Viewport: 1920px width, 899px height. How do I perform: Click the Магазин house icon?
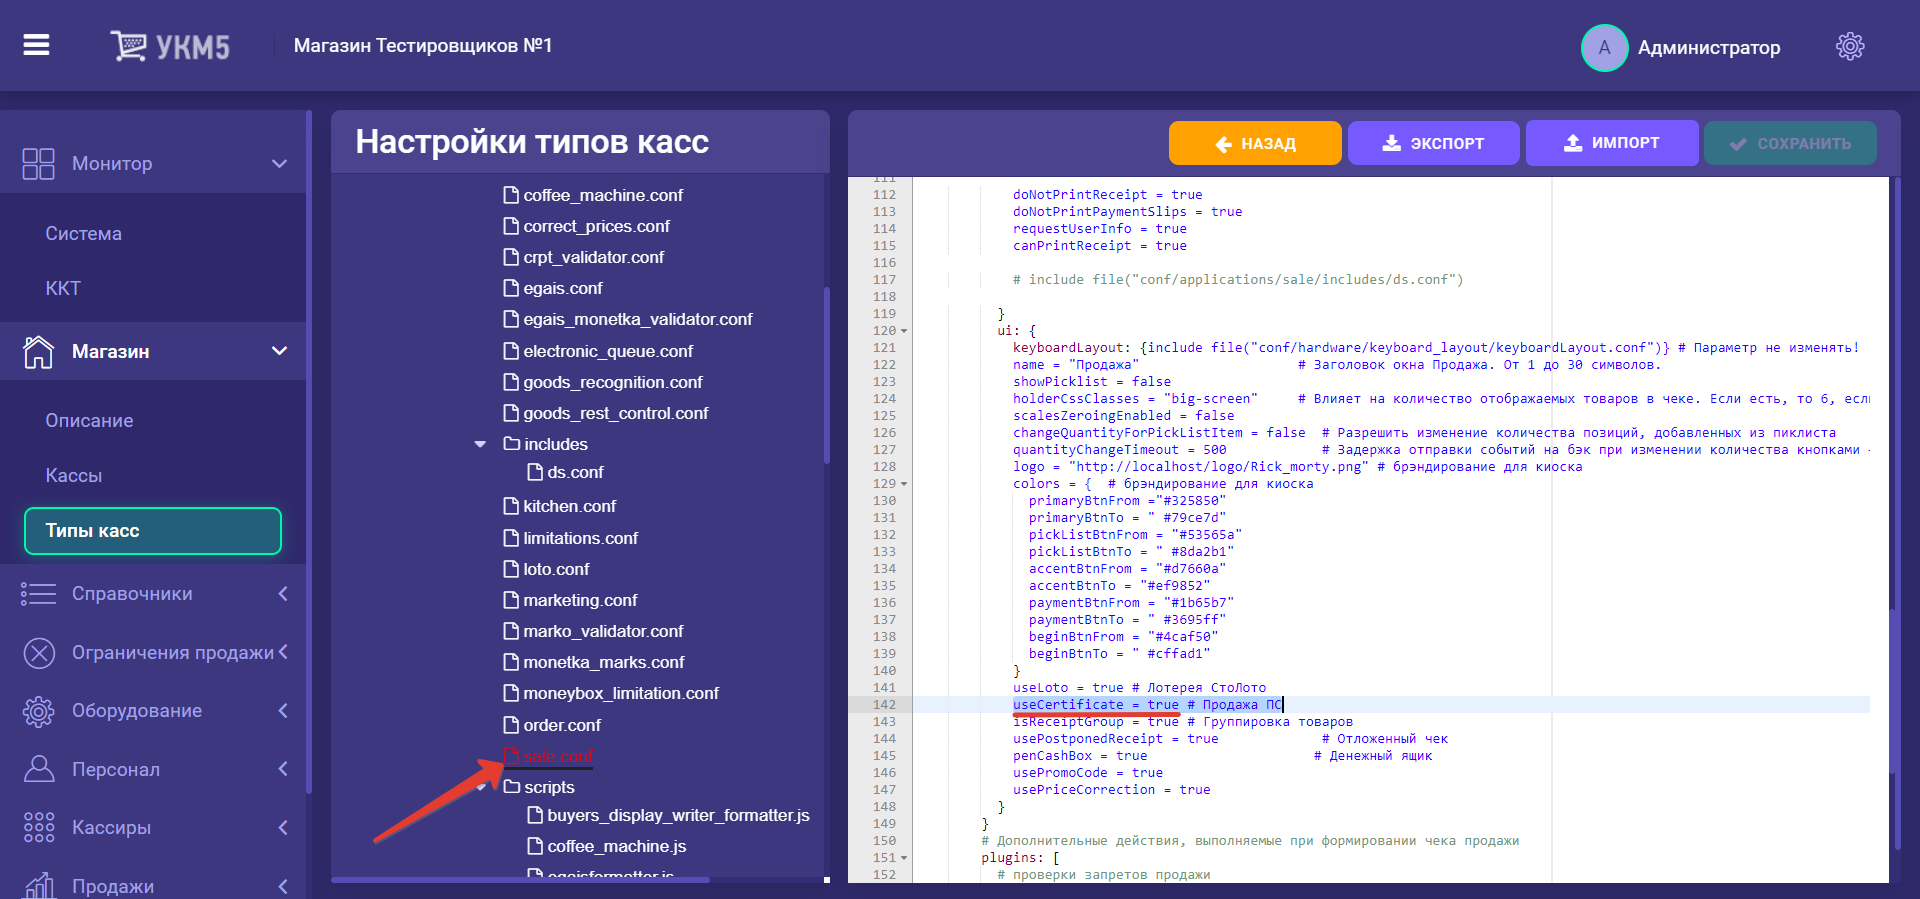38,351
